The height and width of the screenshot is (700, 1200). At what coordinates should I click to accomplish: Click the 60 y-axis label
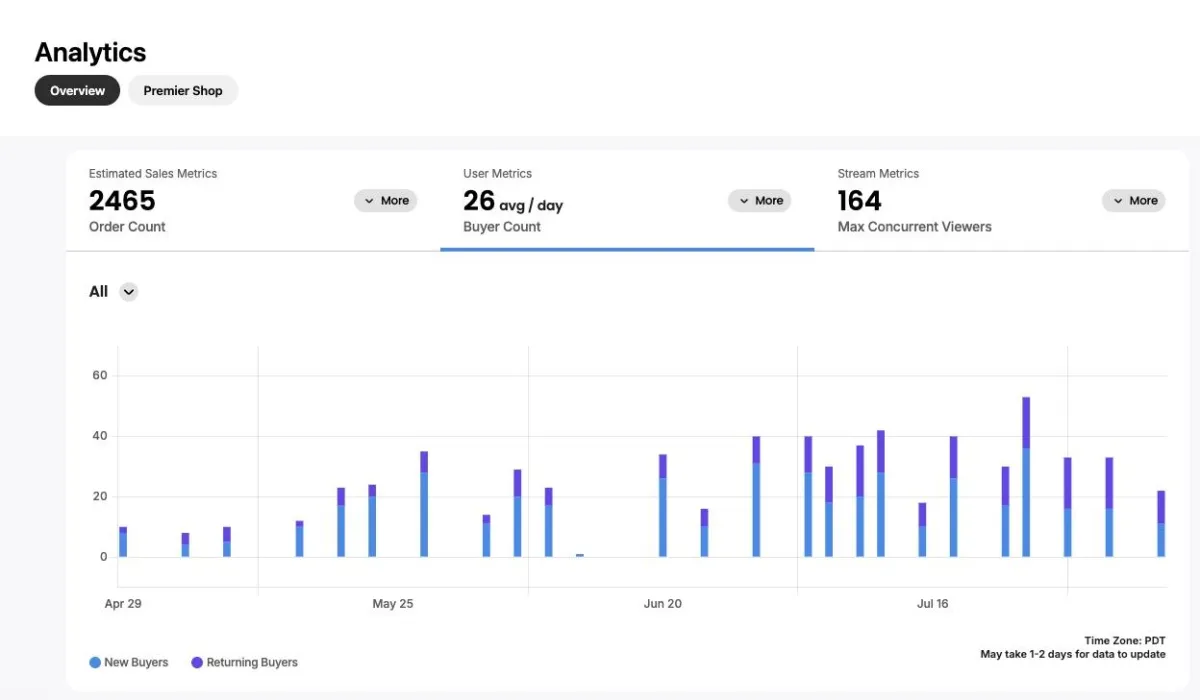pos(100,376)
